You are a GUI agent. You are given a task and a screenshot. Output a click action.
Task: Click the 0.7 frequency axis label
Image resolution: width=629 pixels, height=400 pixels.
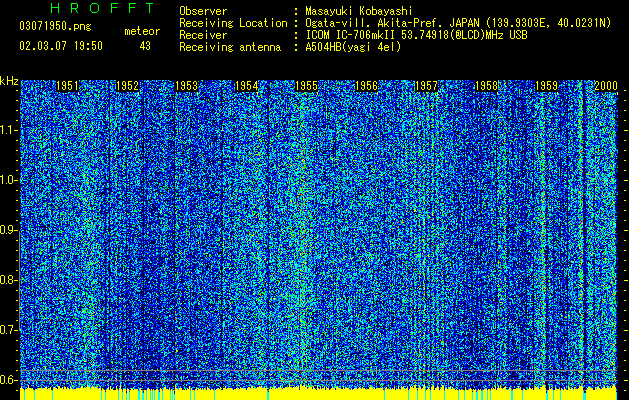9,330
